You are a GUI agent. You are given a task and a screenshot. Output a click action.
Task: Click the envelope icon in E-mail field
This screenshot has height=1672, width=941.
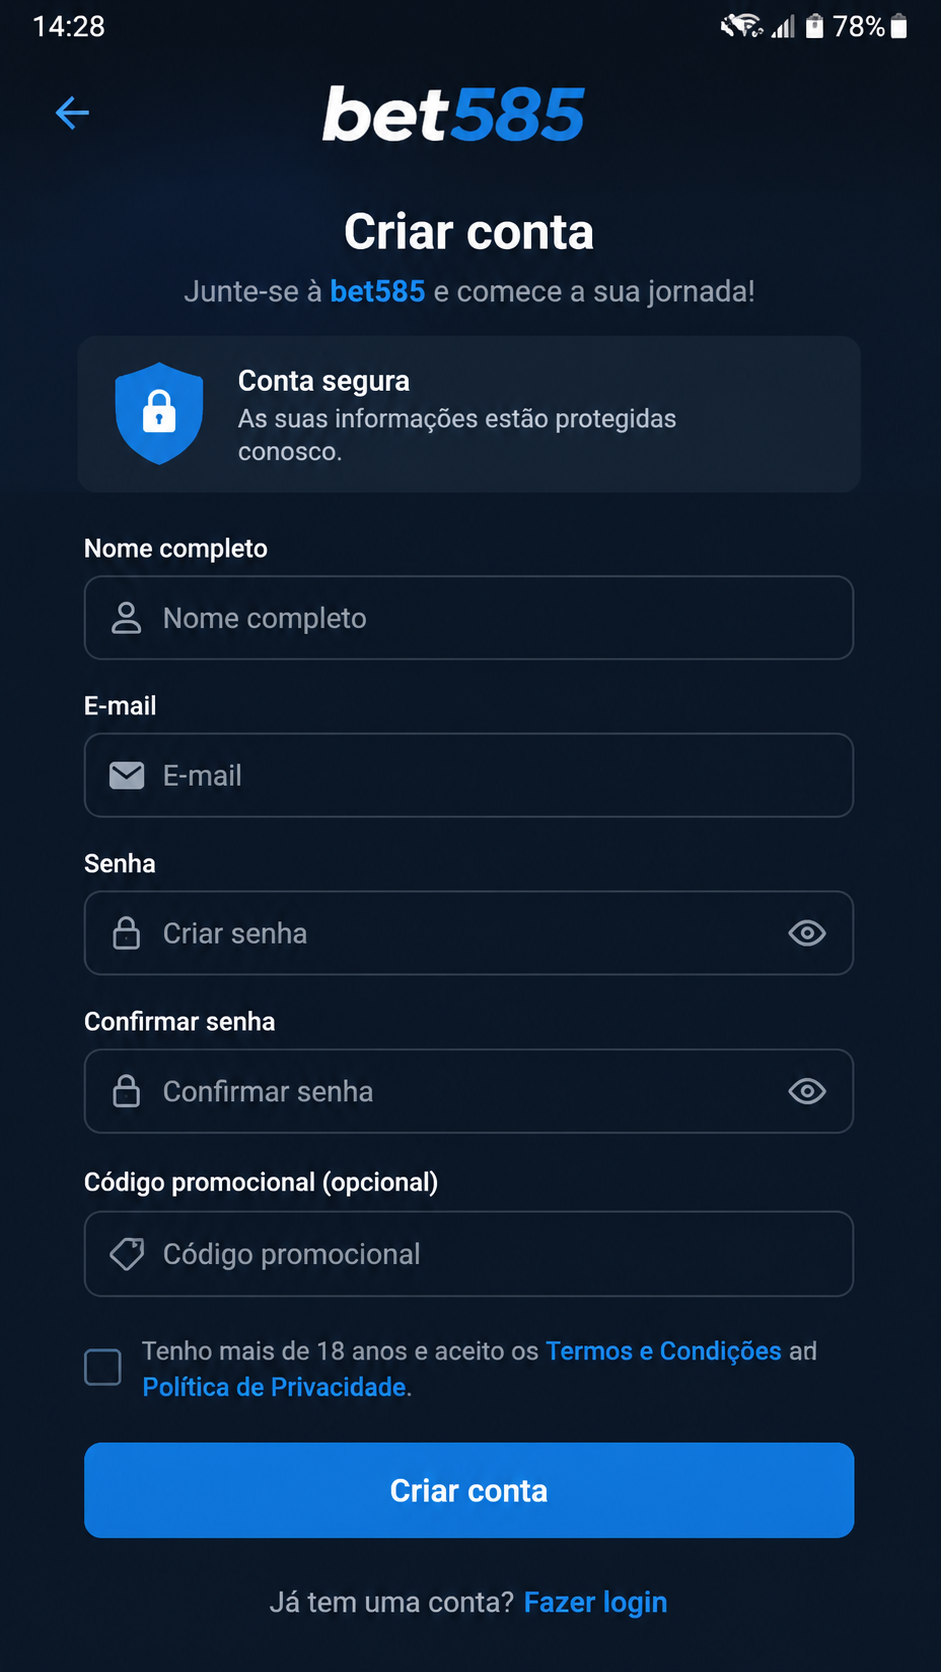(126, 776)
